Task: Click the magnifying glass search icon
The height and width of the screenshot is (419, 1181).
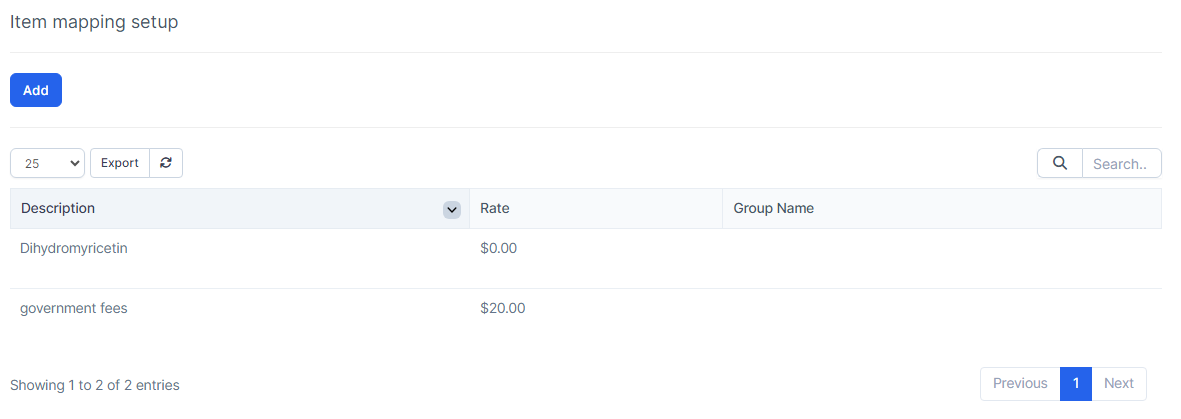Action: point(1060,163)
